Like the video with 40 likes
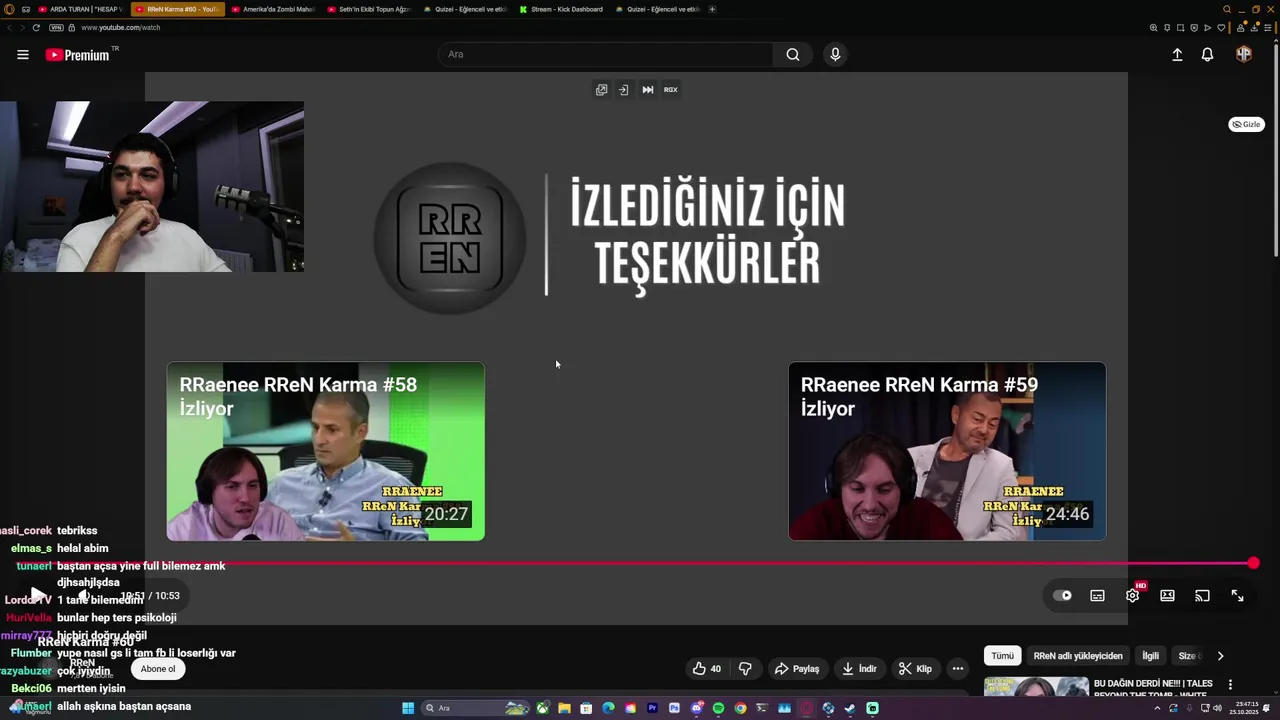The width and height of the screenshot is (1280, 720). pyautogui.click(x=707, y=669)
